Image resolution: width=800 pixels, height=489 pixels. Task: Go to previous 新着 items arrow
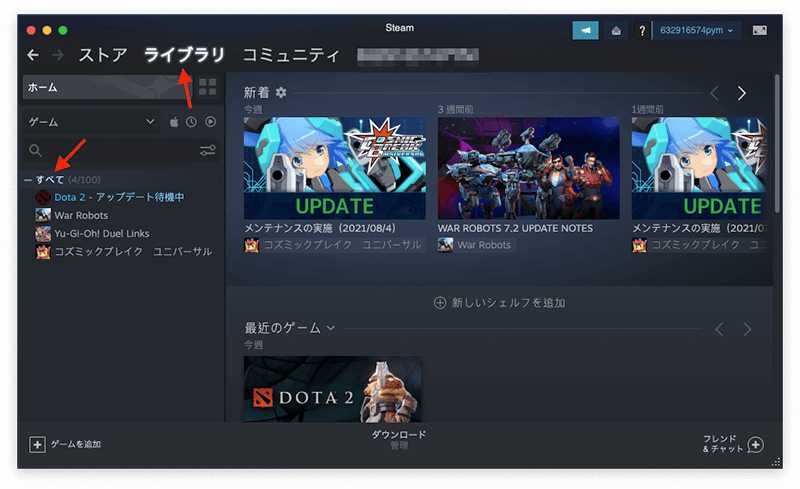(714, 93)
